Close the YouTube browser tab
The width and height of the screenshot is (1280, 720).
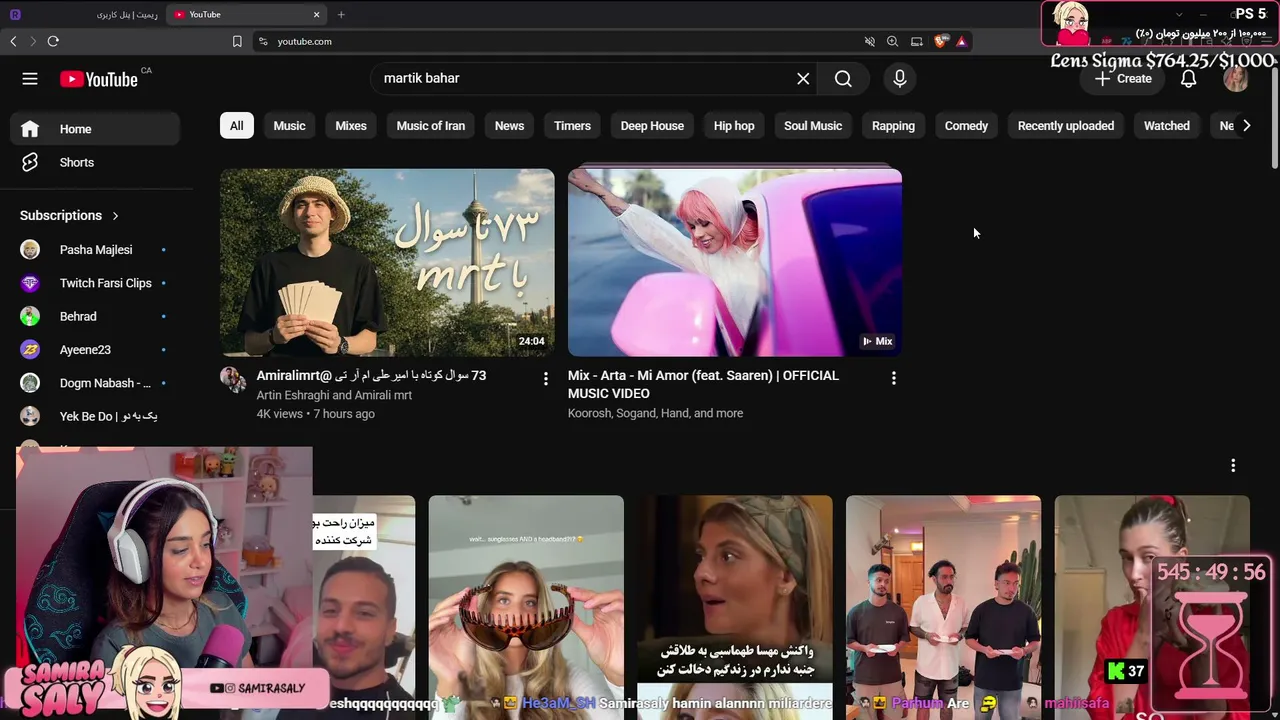pyautogui.click(x=317, y=14)
